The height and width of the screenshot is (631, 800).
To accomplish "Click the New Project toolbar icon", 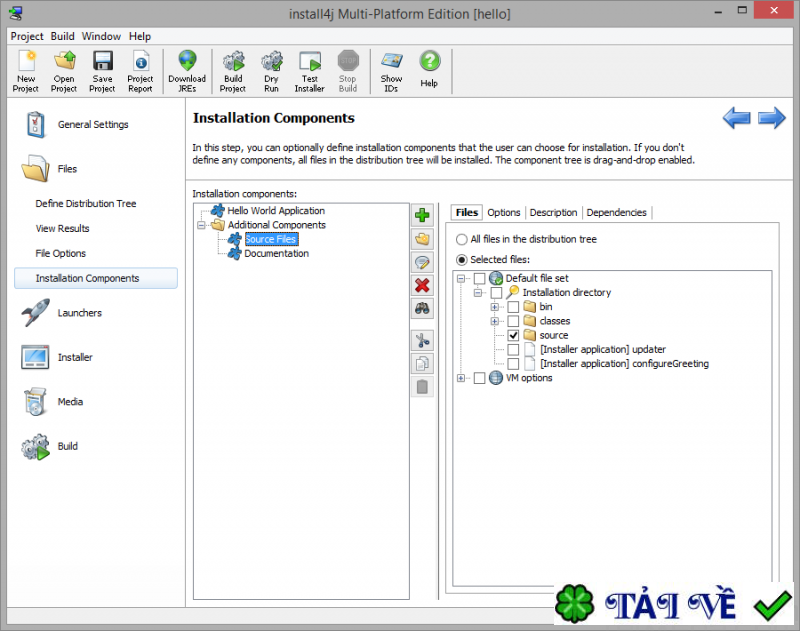I will [26, 71].
